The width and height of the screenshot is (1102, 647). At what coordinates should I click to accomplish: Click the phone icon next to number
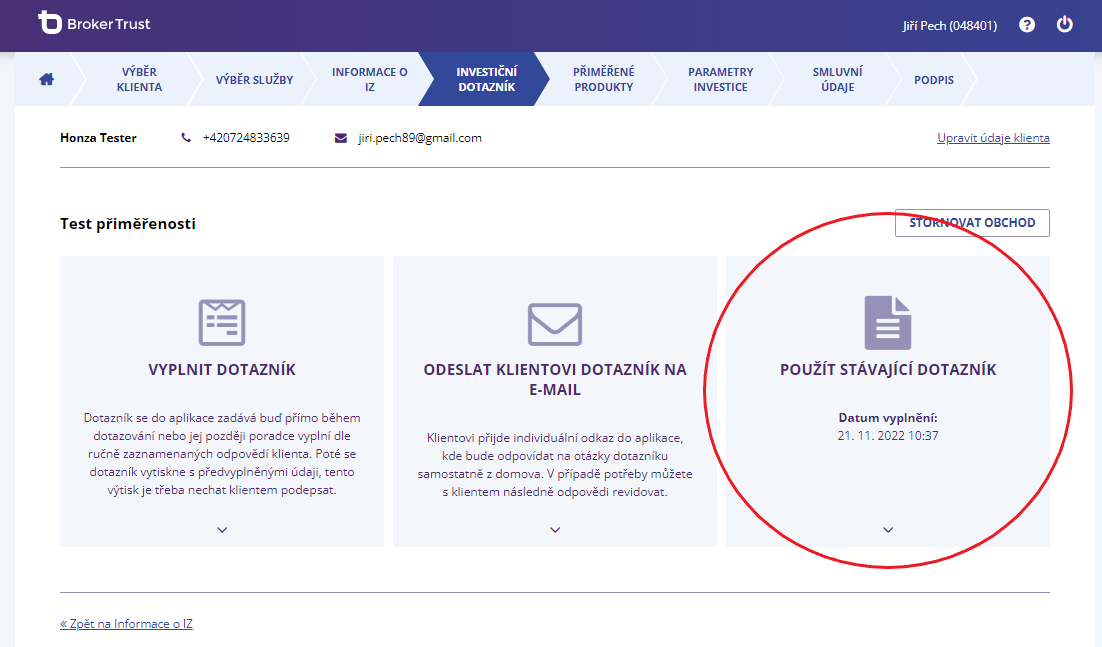[186, 138]
